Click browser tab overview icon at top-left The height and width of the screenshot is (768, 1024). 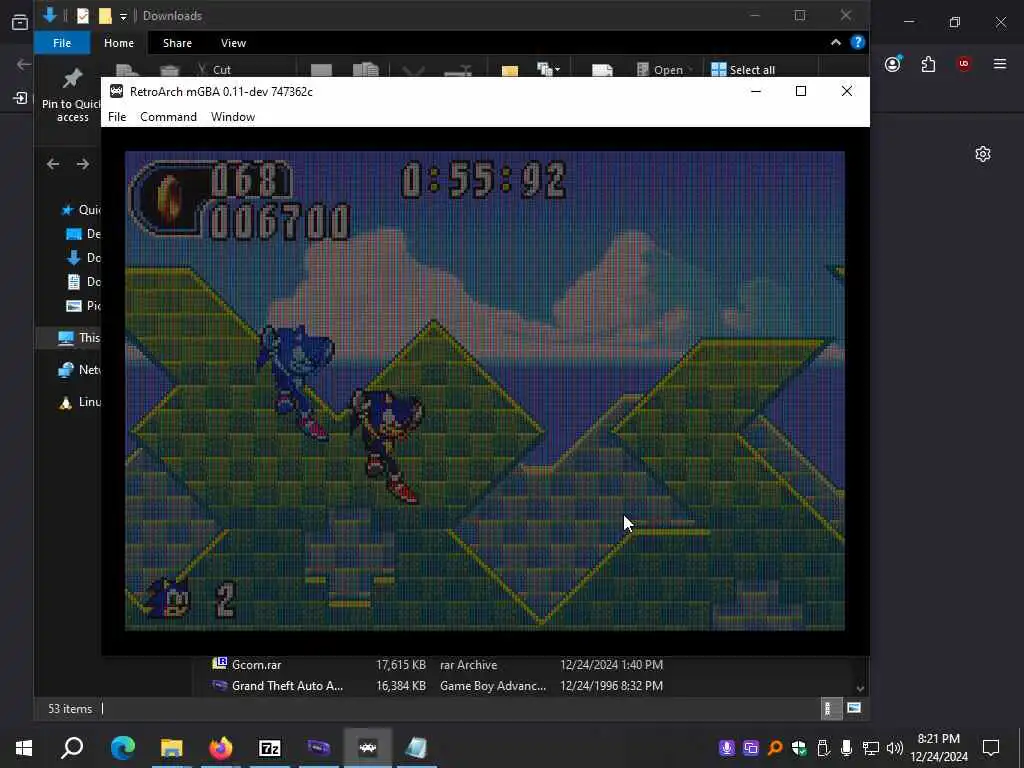20,22
